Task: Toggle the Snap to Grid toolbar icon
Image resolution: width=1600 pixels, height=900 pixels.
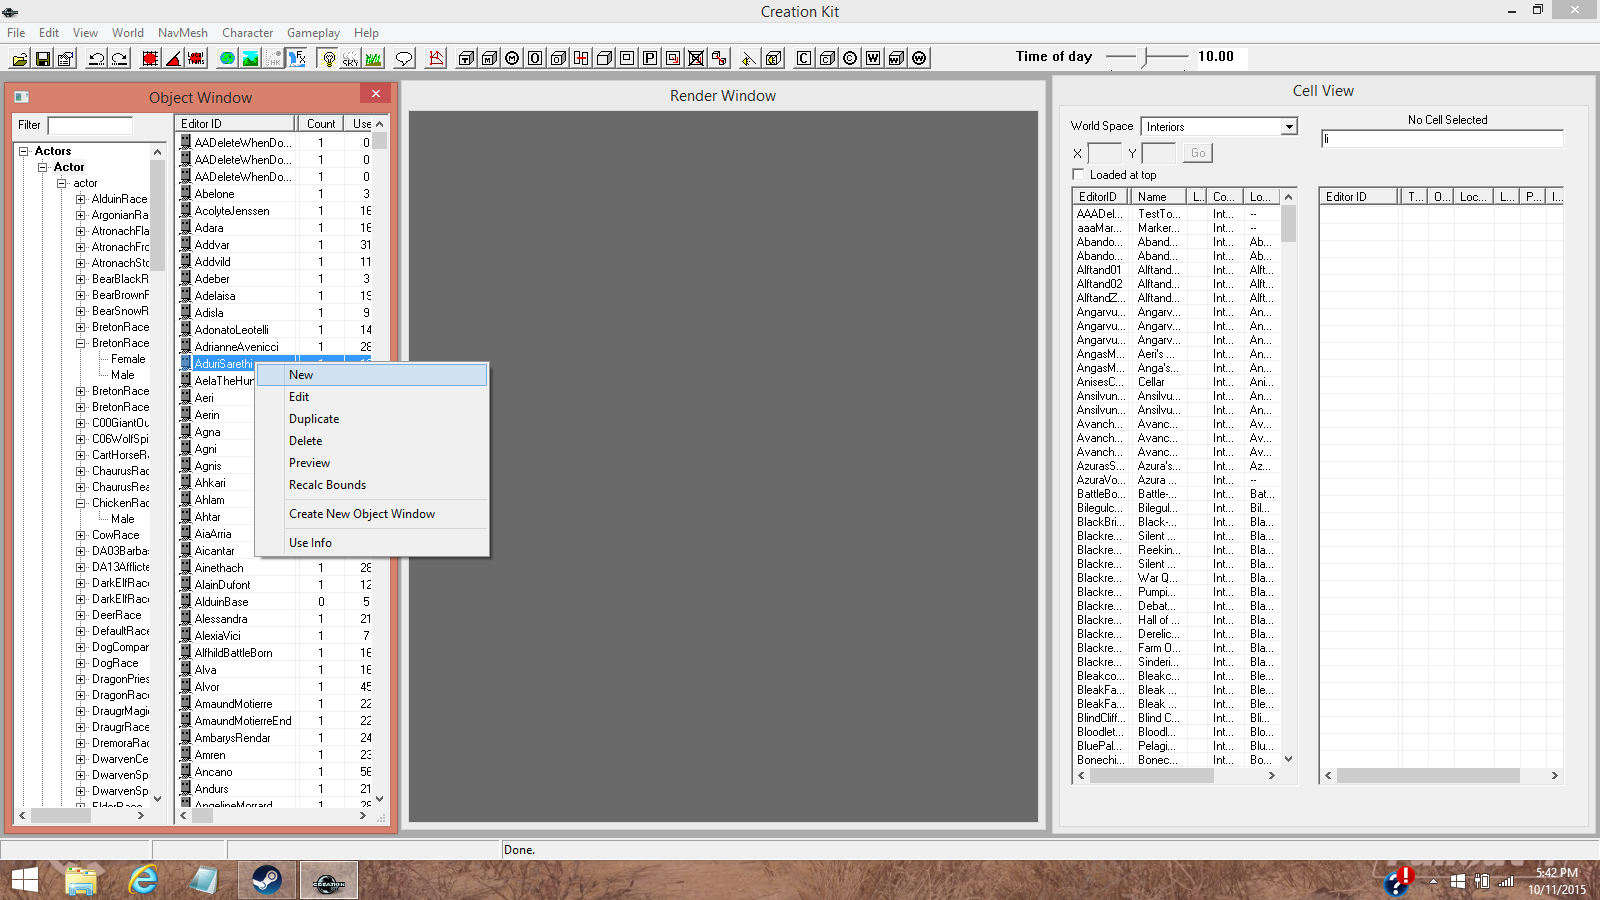Action: tap(150, 58)
